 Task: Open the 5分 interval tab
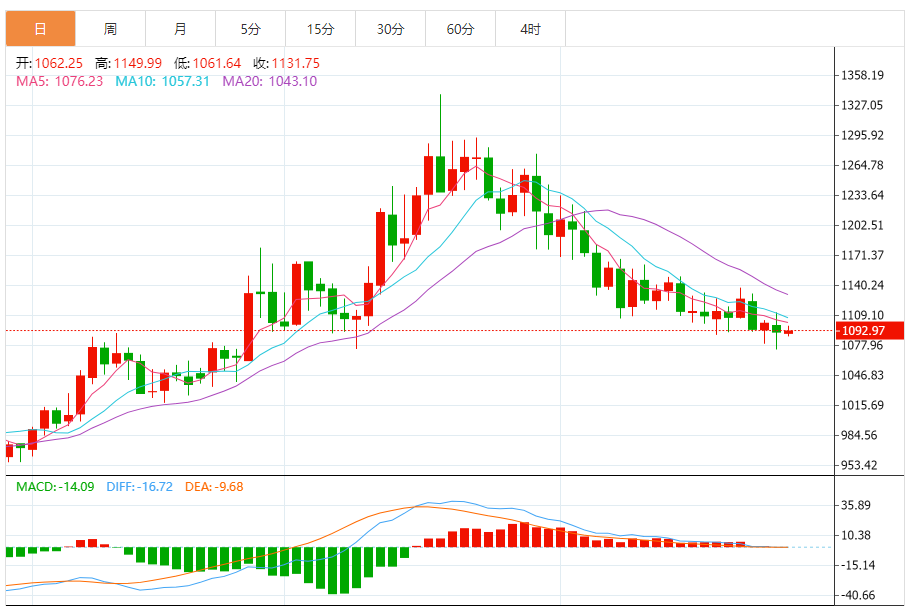[251, 28]
